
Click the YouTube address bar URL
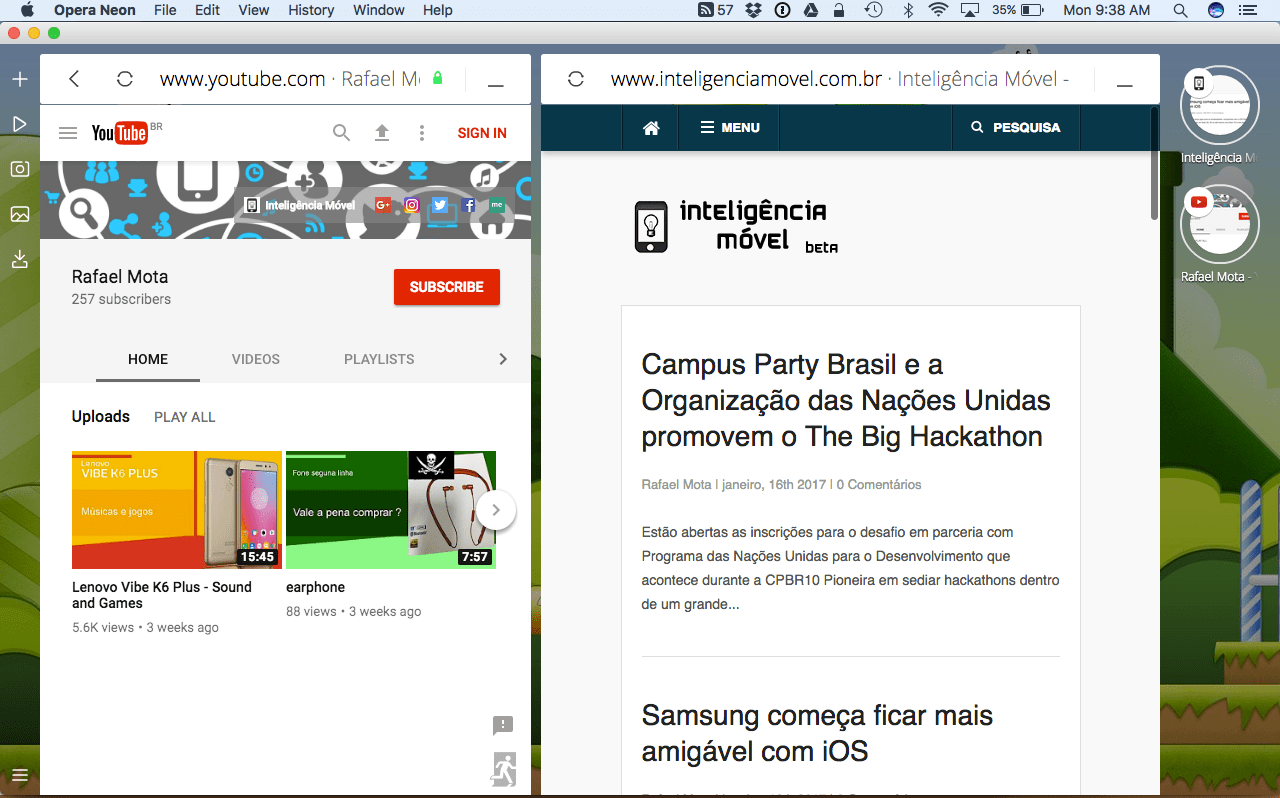click(290, 79)
